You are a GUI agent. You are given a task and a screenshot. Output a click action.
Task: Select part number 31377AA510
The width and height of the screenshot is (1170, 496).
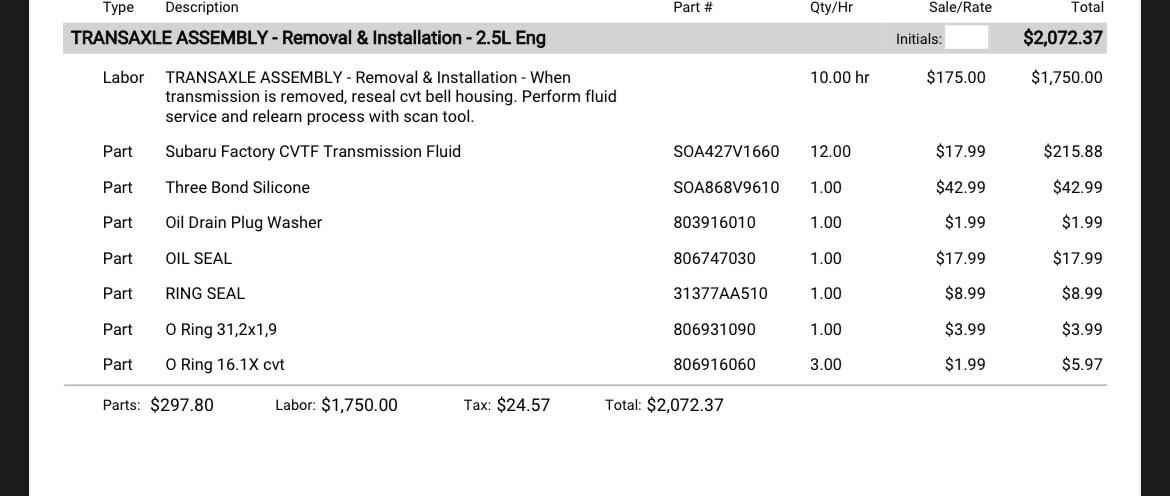coord(720,293)
